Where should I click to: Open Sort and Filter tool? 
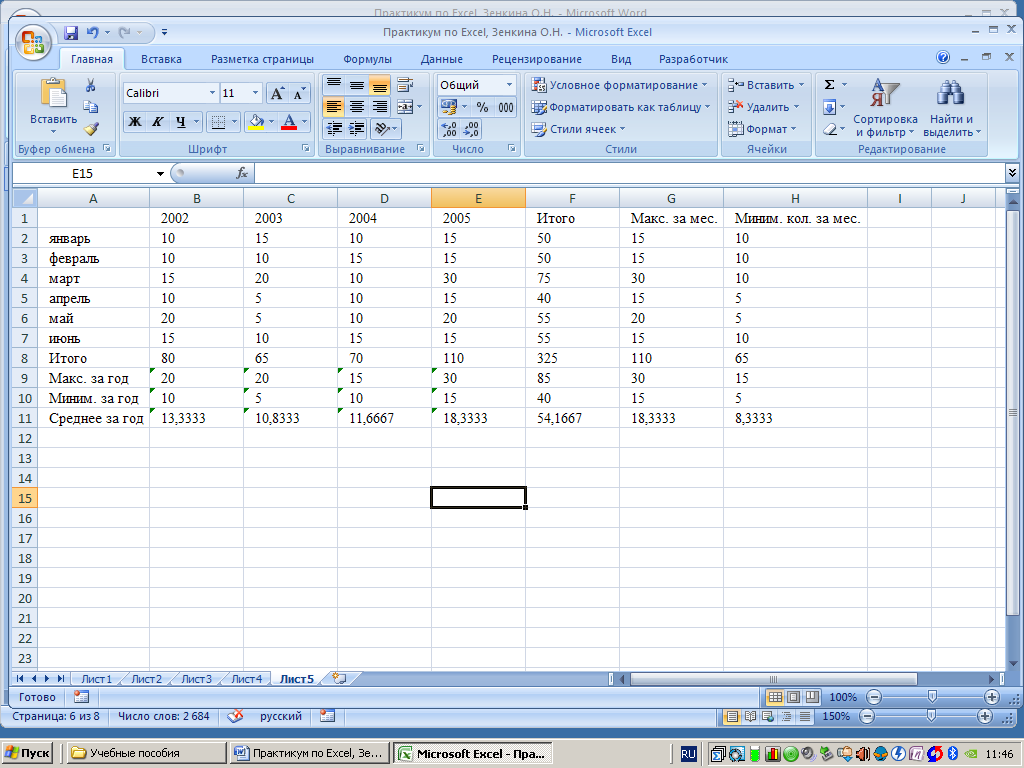point(885,108)
